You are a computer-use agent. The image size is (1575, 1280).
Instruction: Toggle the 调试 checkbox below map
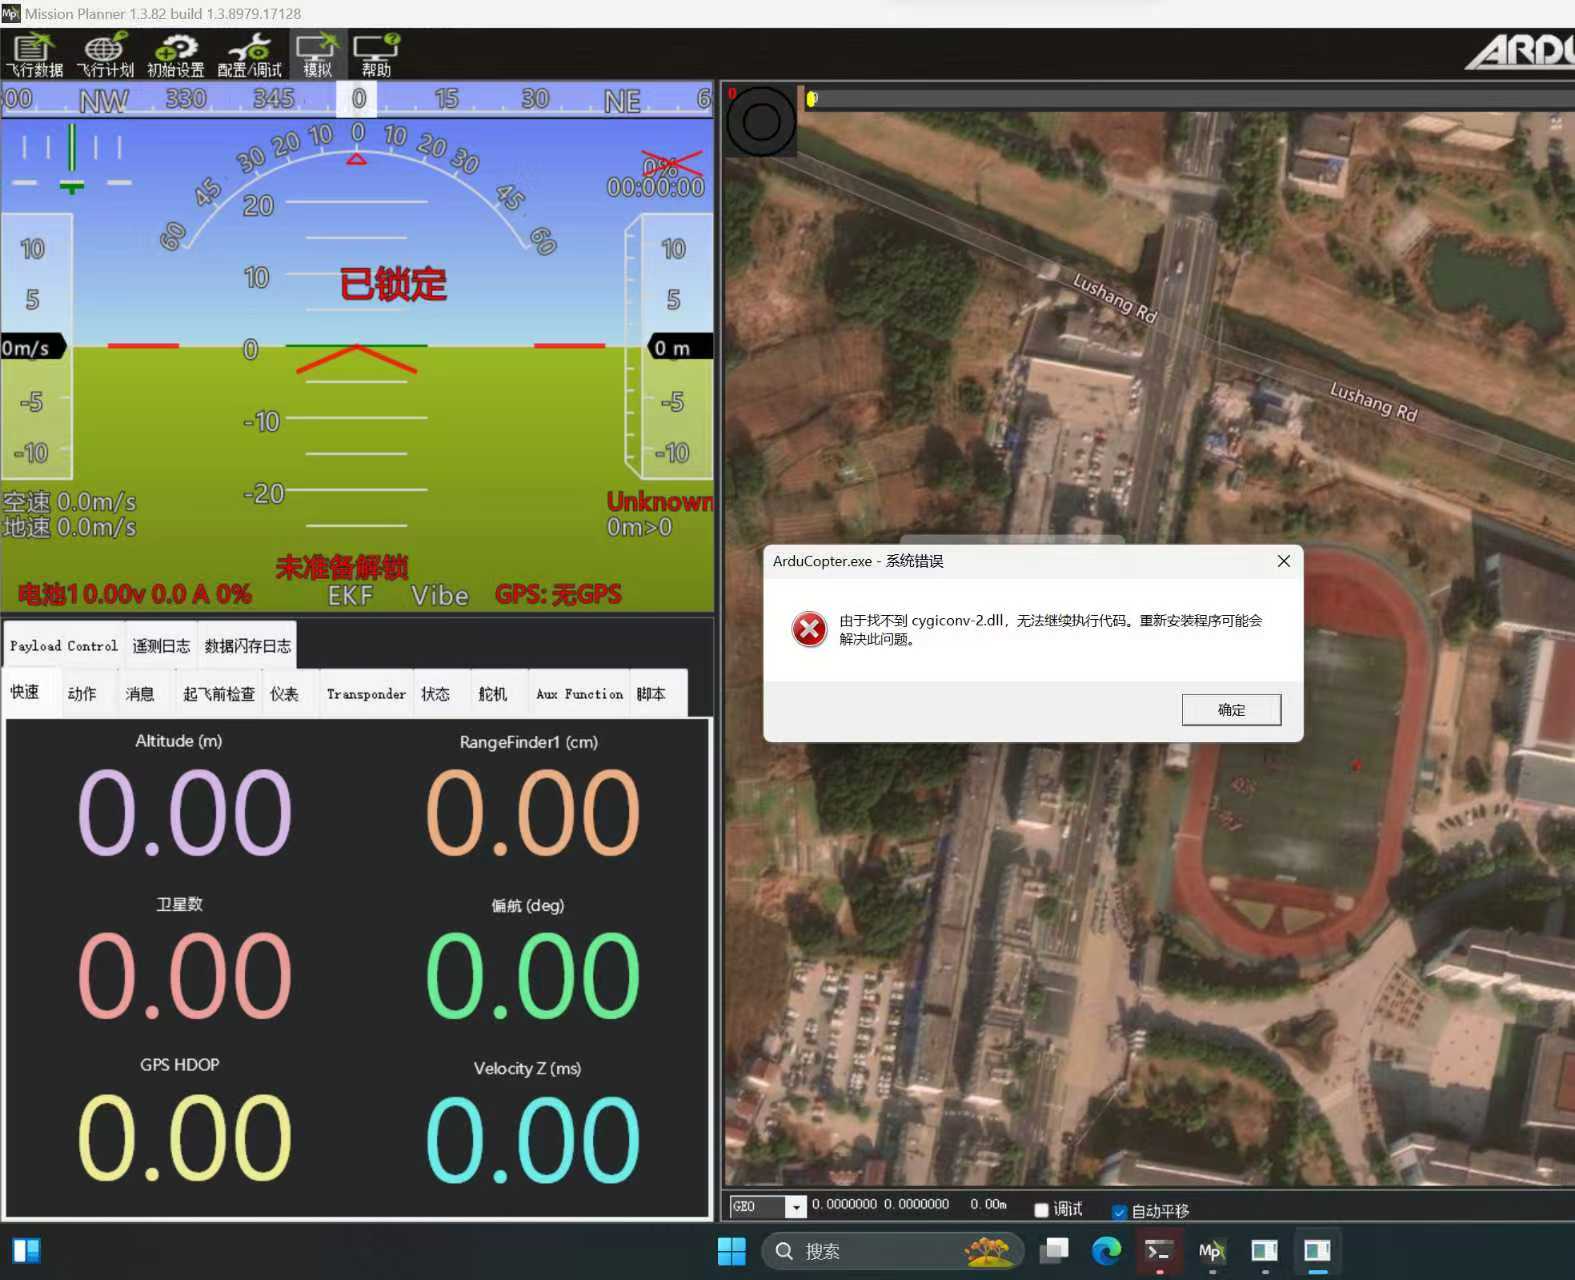(1041, 1210)
